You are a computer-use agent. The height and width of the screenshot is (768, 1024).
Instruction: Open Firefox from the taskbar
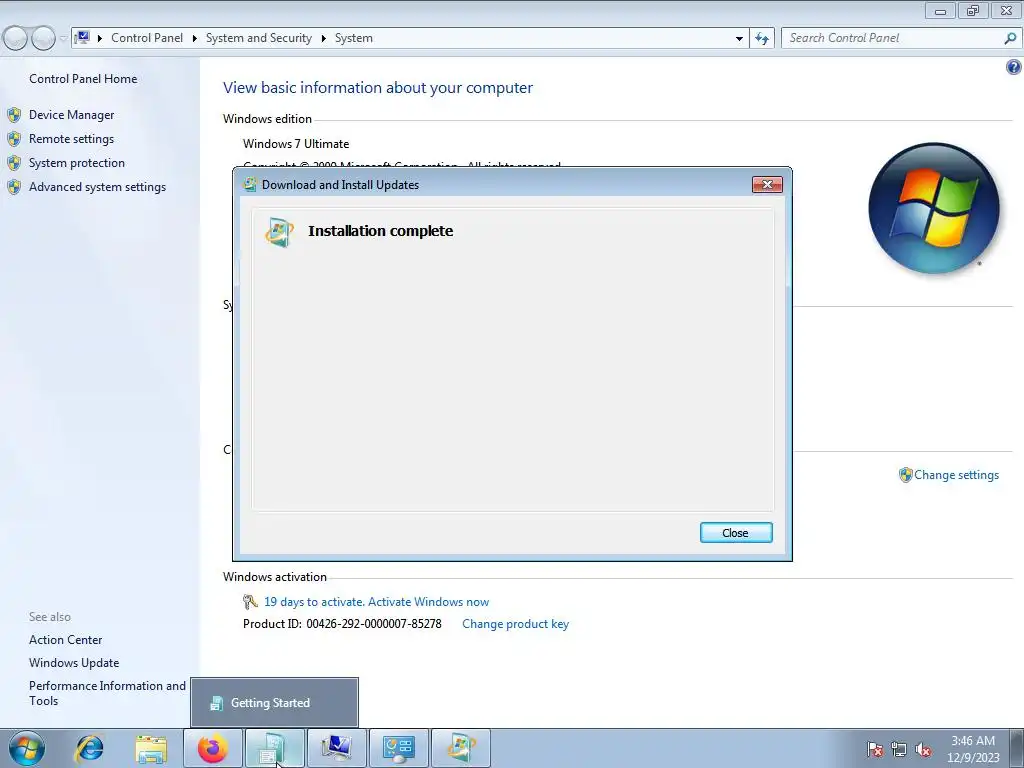tap(213, 748)
